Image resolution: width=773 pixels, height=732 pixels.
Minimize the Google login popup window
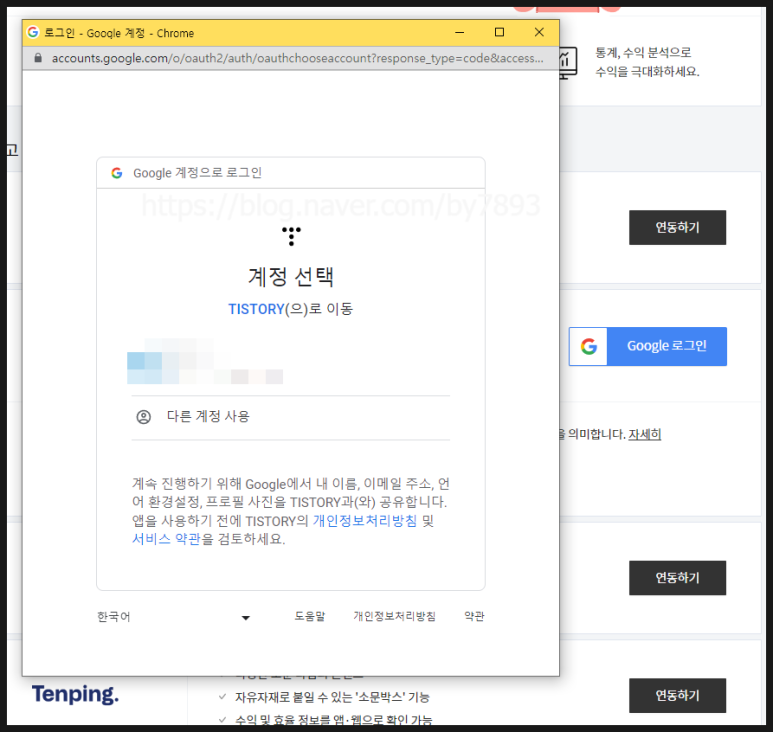tap(459, 33)
